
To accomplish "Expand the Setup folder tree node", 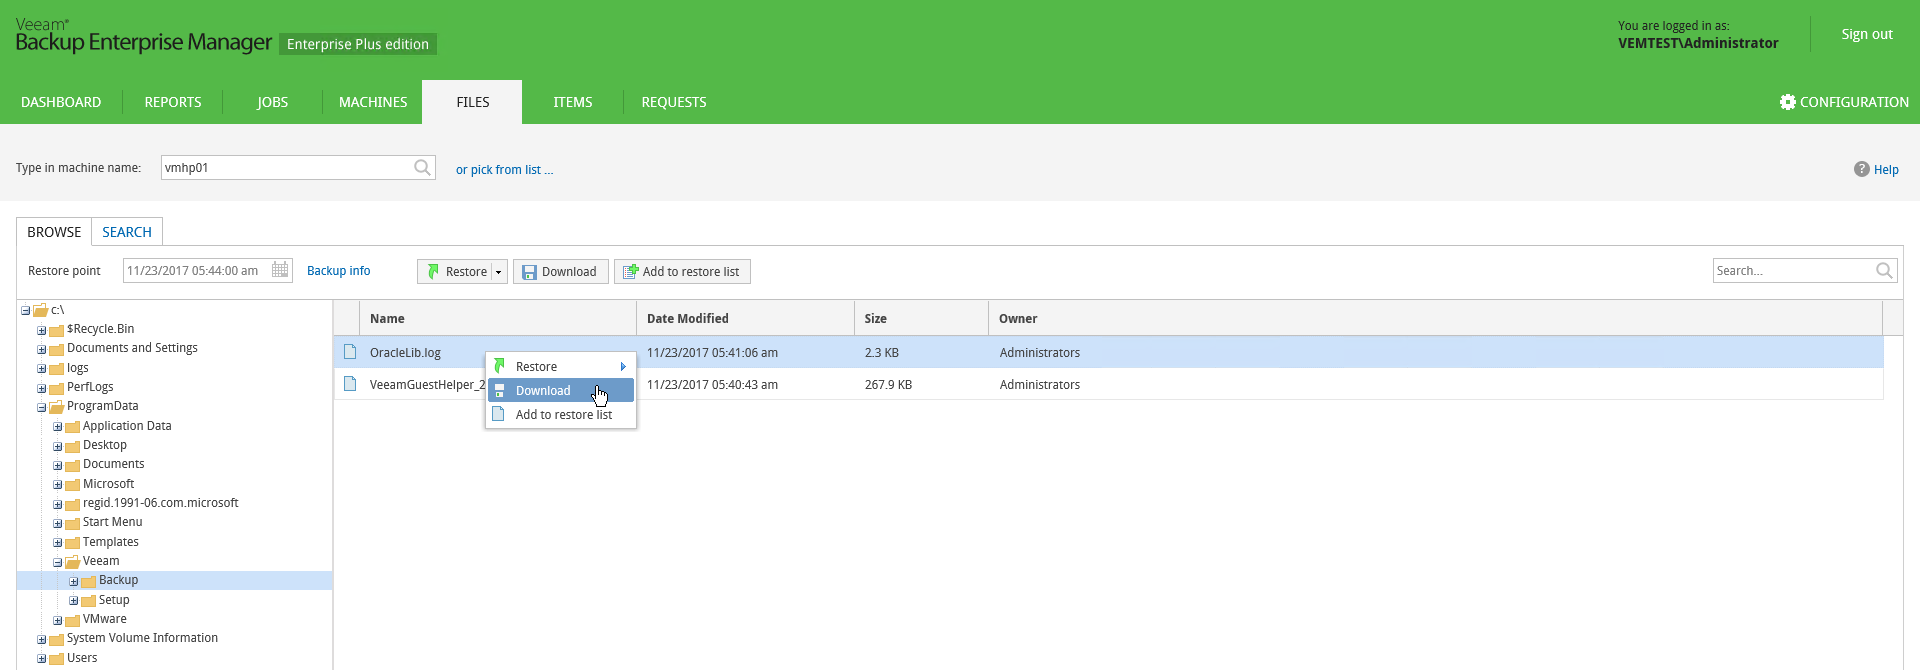I will tap(73, 601).
